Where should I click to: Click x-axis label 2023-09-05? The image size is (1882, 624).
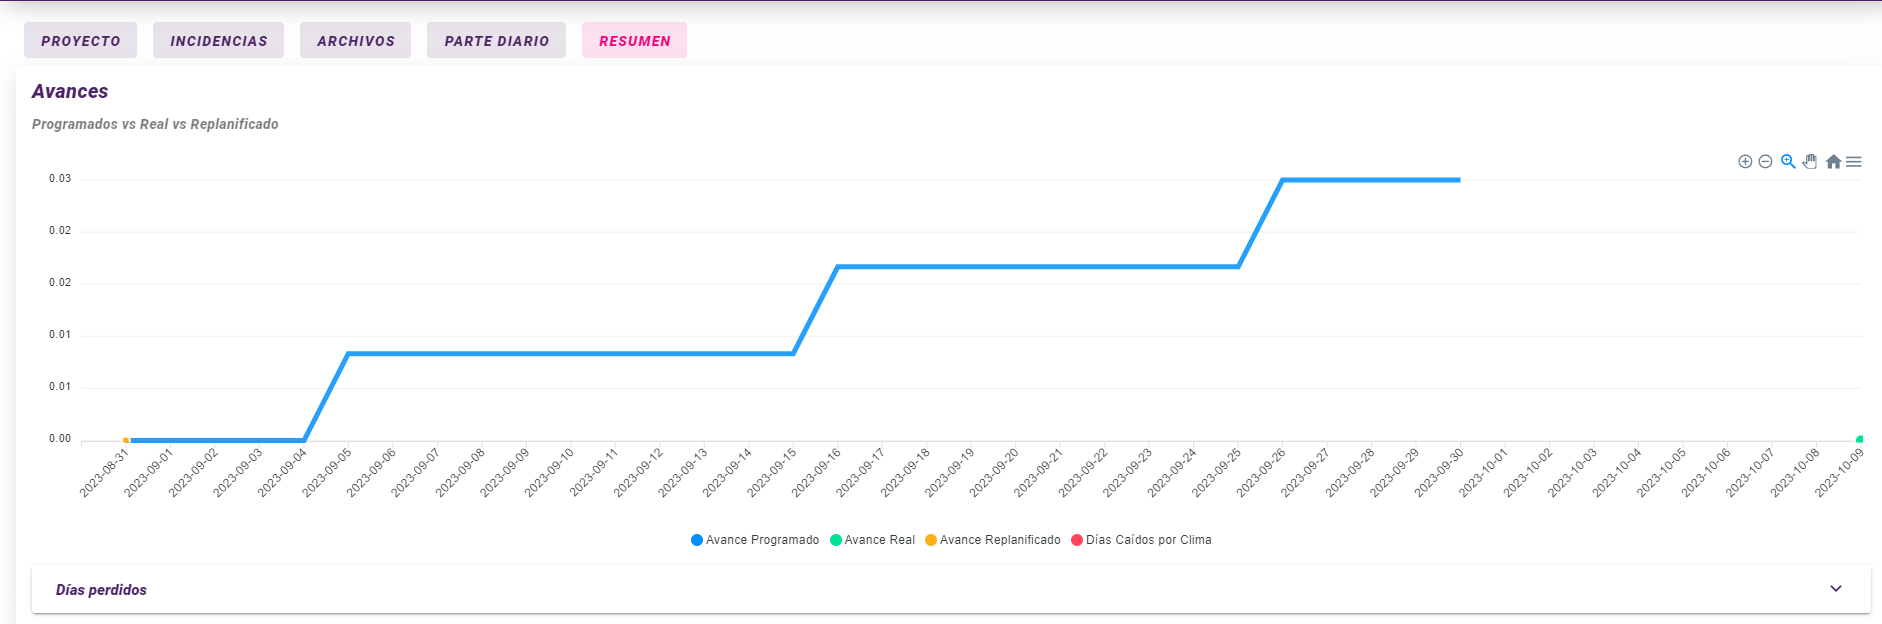tap(327, 472)
